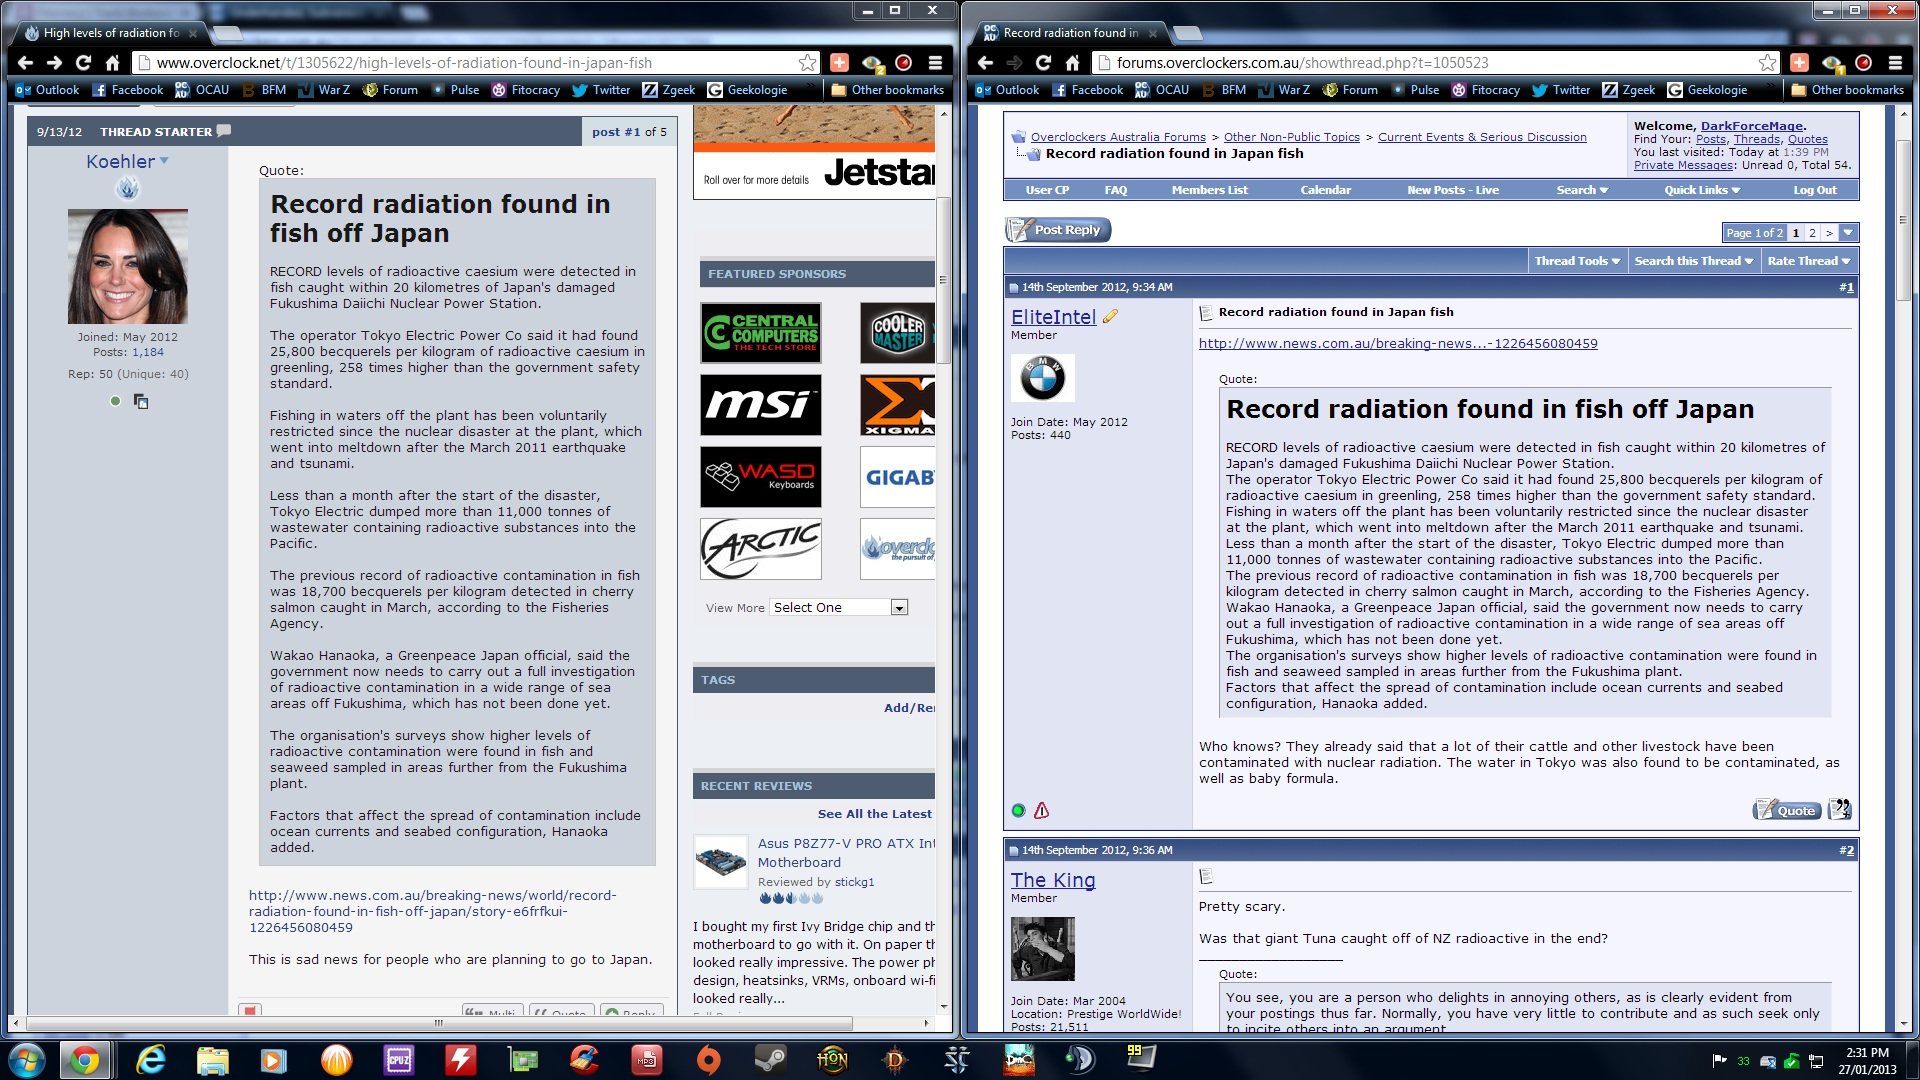Go back in the forums.overclockers.com.au window
Screen dimensions: 1920x1080
(x=986, y=62)
